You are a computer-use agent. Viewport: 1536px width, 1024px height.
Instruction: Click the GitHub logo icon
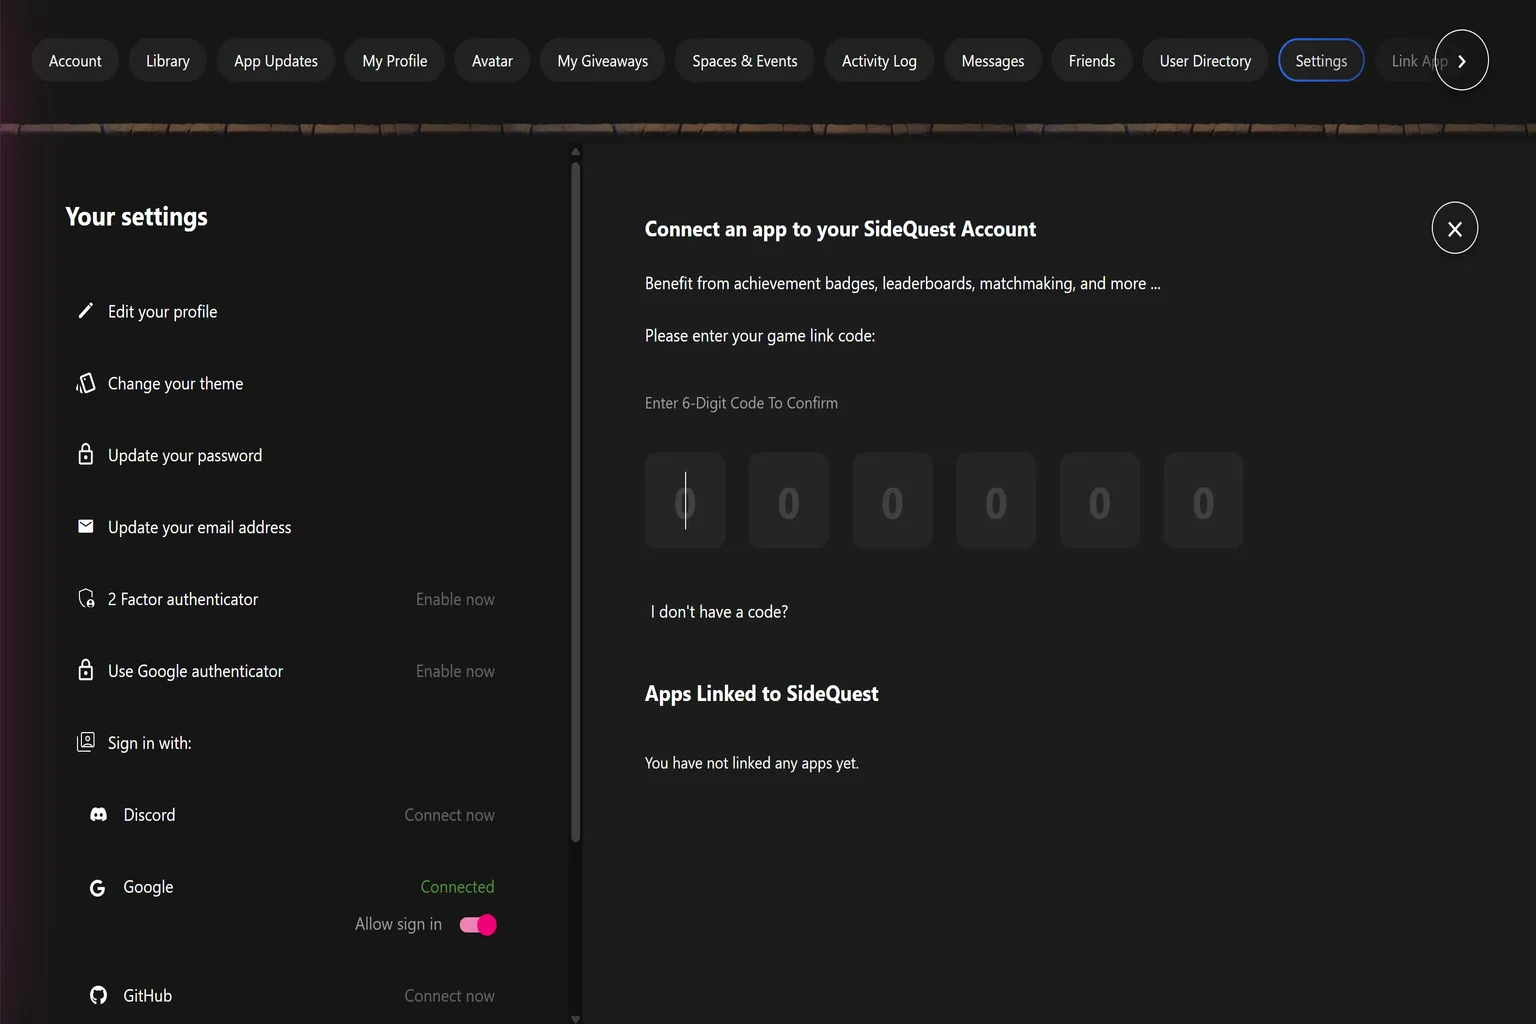(98, 995)
